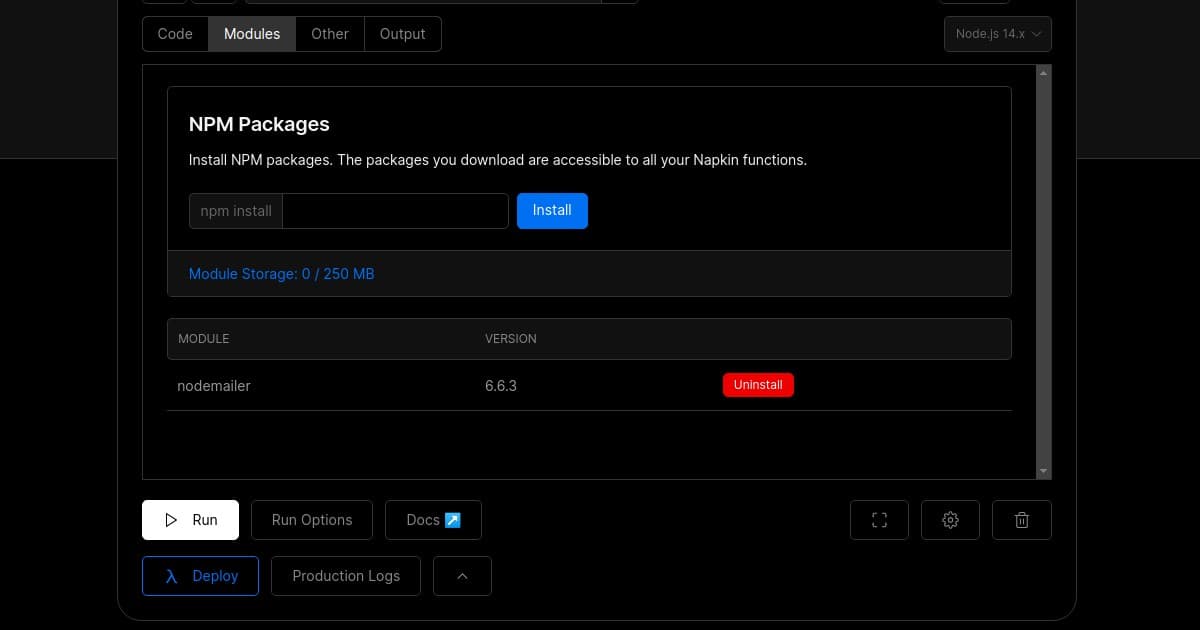Click the lambda icon on Deploy
This screenshot has width=1200, height=630.
(170, 575)
